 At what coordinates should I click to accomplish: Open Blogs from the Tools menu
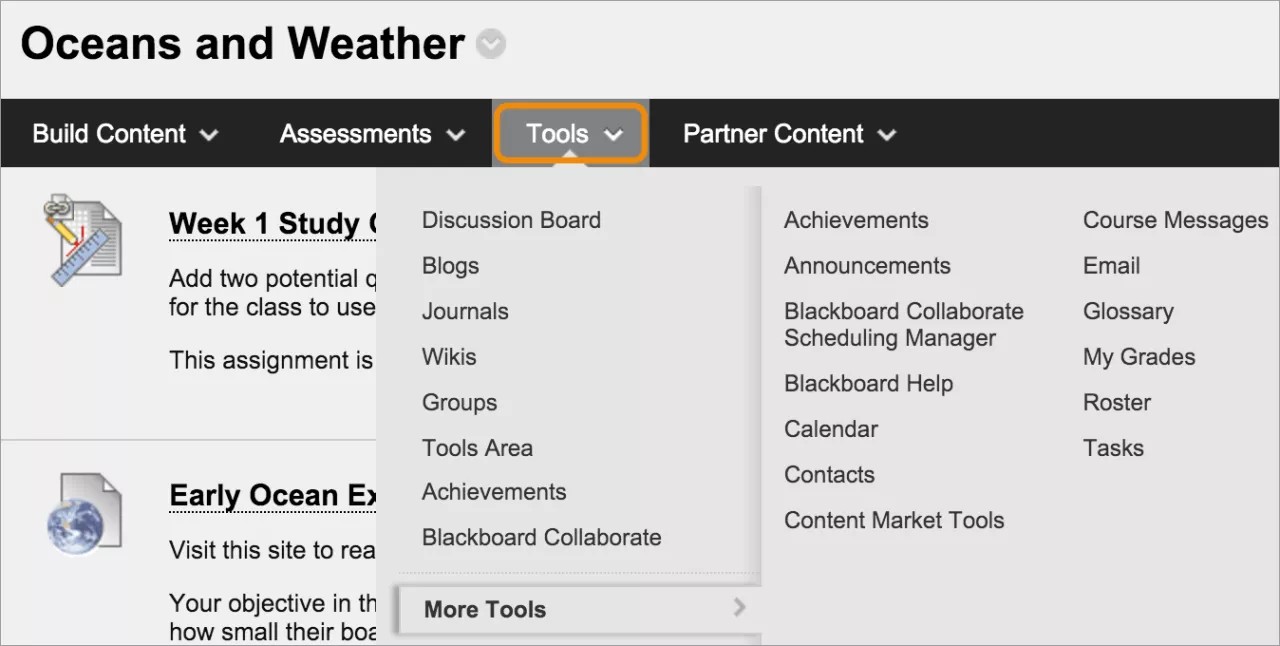point(450,266)
